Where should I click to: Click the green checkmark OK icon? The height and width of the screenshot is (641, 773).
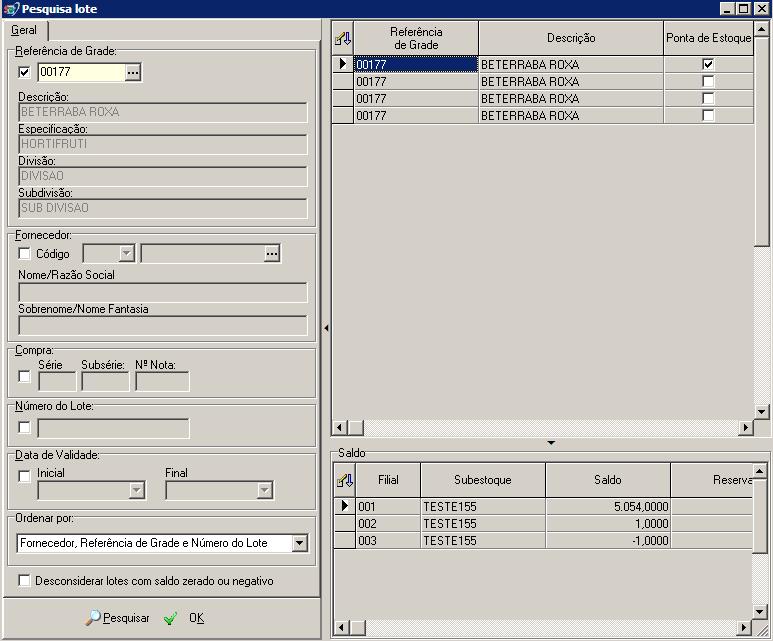(170, 618)
